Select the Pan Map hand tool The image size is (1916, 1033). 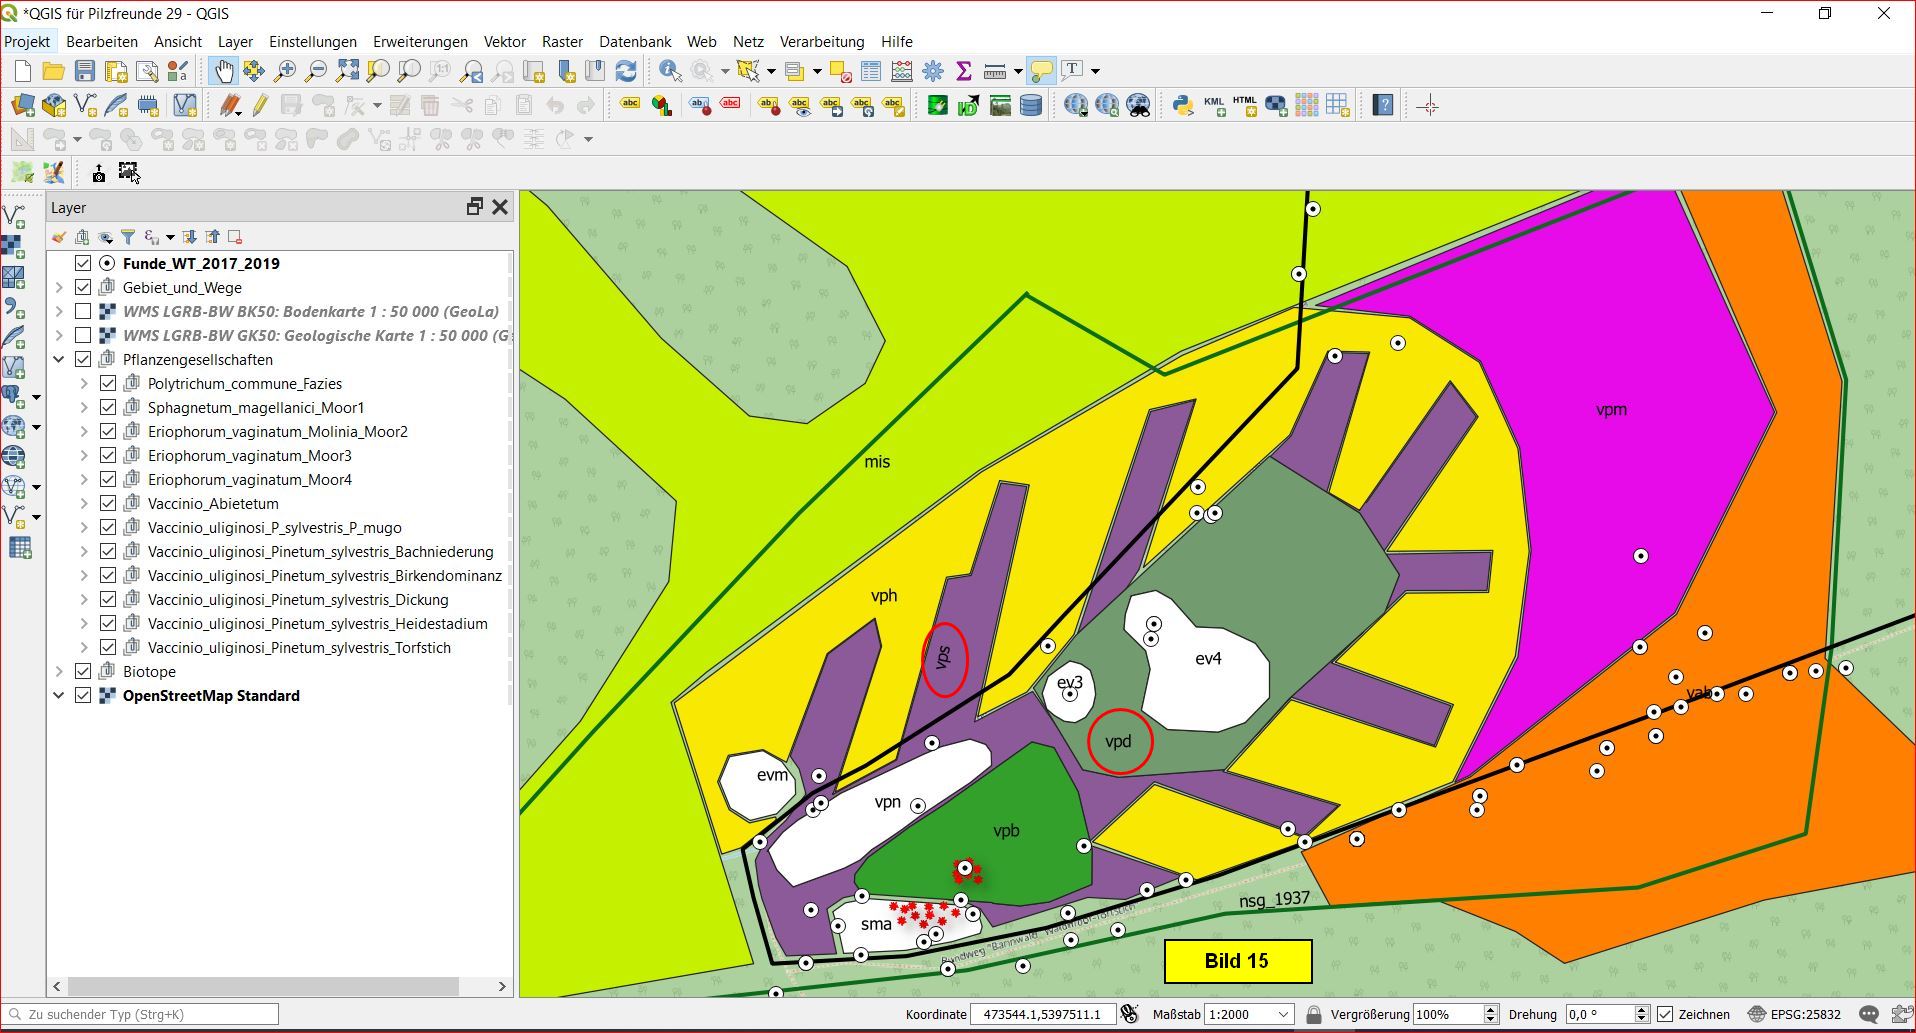222,71
